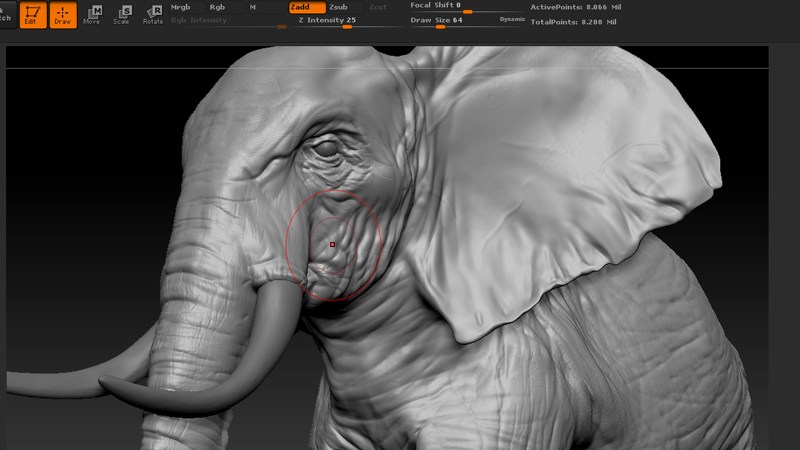This screenshot has width=800, height=450.
Task: Click the elephant's eye on canvas
Action: tap(325, 149)
